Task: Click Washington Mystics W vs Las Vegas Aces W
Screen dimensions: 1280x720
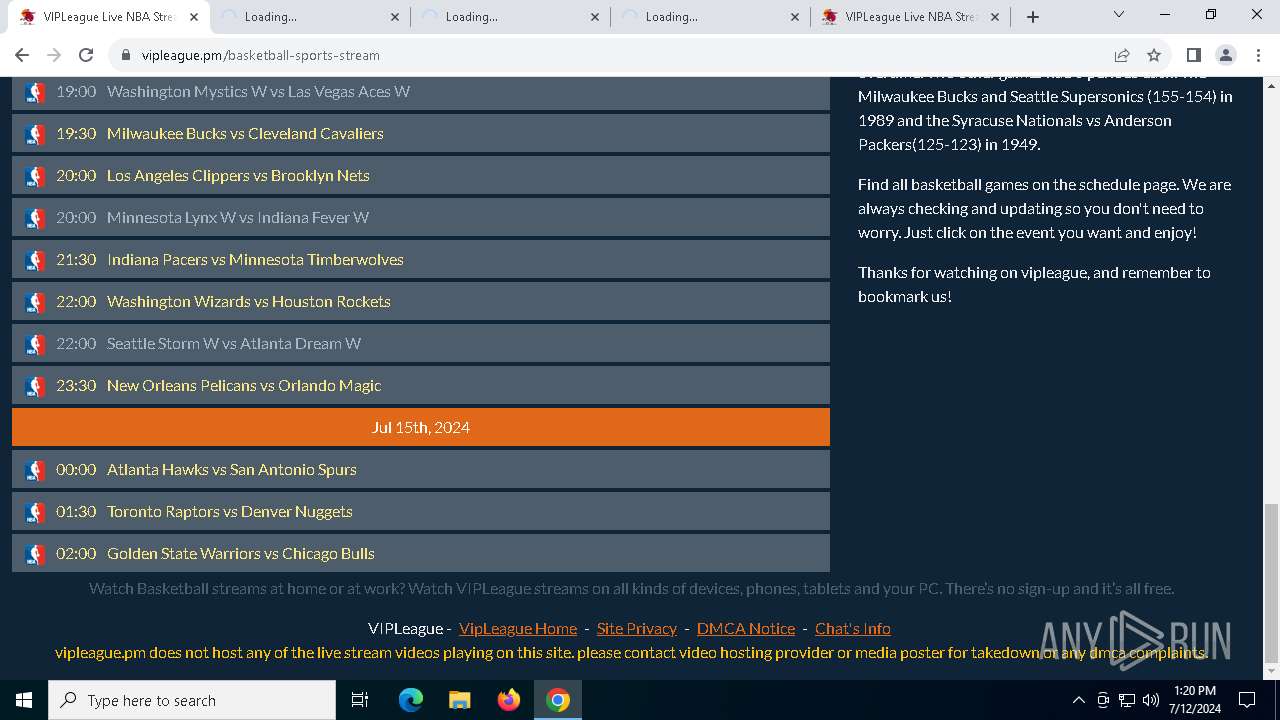Action: (258, 92)
